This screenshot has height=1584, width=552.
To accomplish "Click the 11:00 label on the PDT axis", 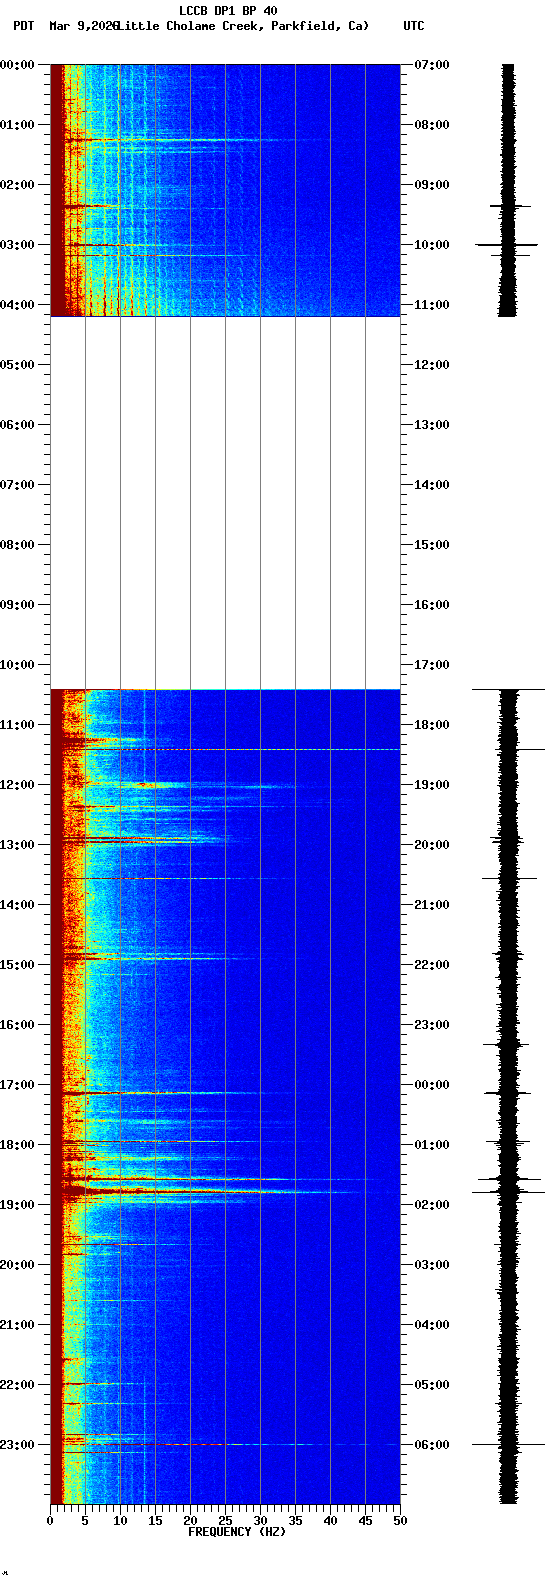I will [16, 724].
